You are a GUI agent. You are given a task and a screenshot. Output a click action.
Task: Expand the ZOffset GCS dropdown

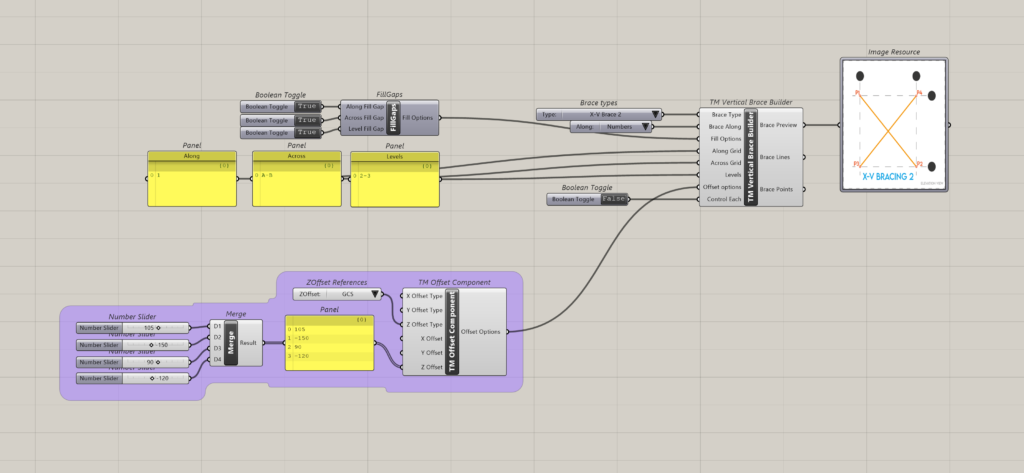click(376, 295)
